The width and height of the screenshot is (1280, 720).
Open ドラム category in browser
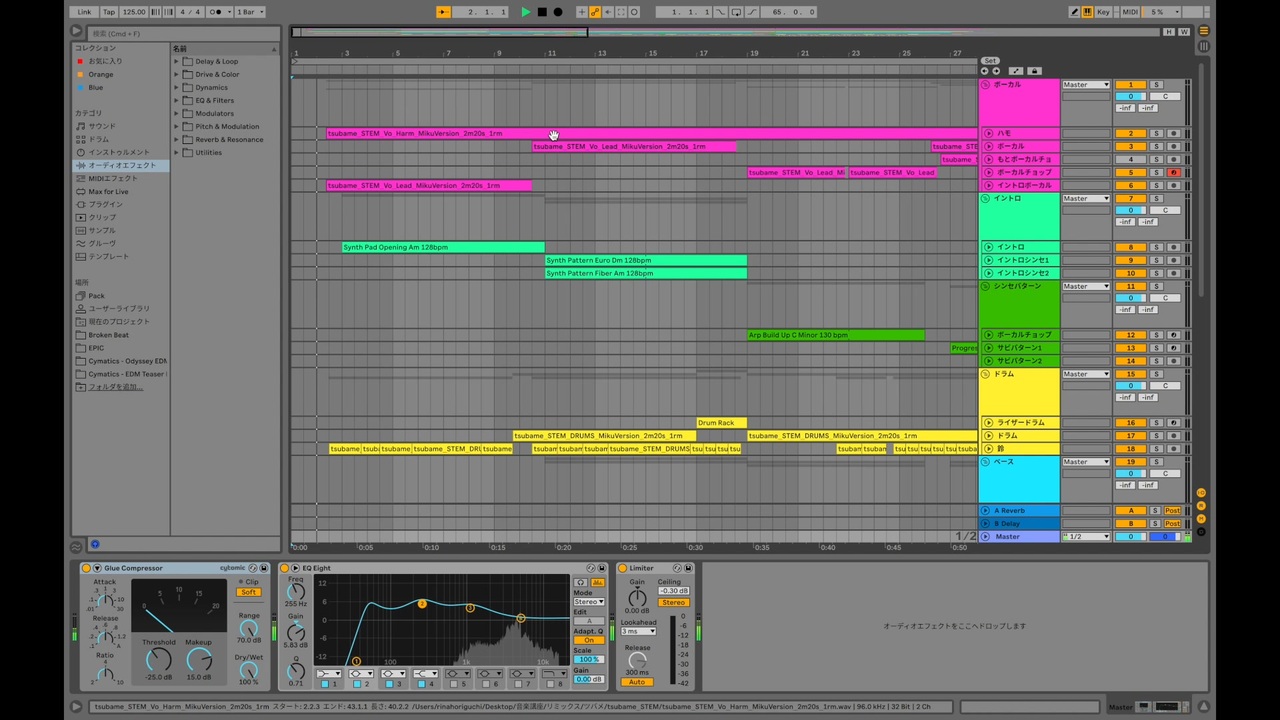pyautogui.click(x=99, y=139)
